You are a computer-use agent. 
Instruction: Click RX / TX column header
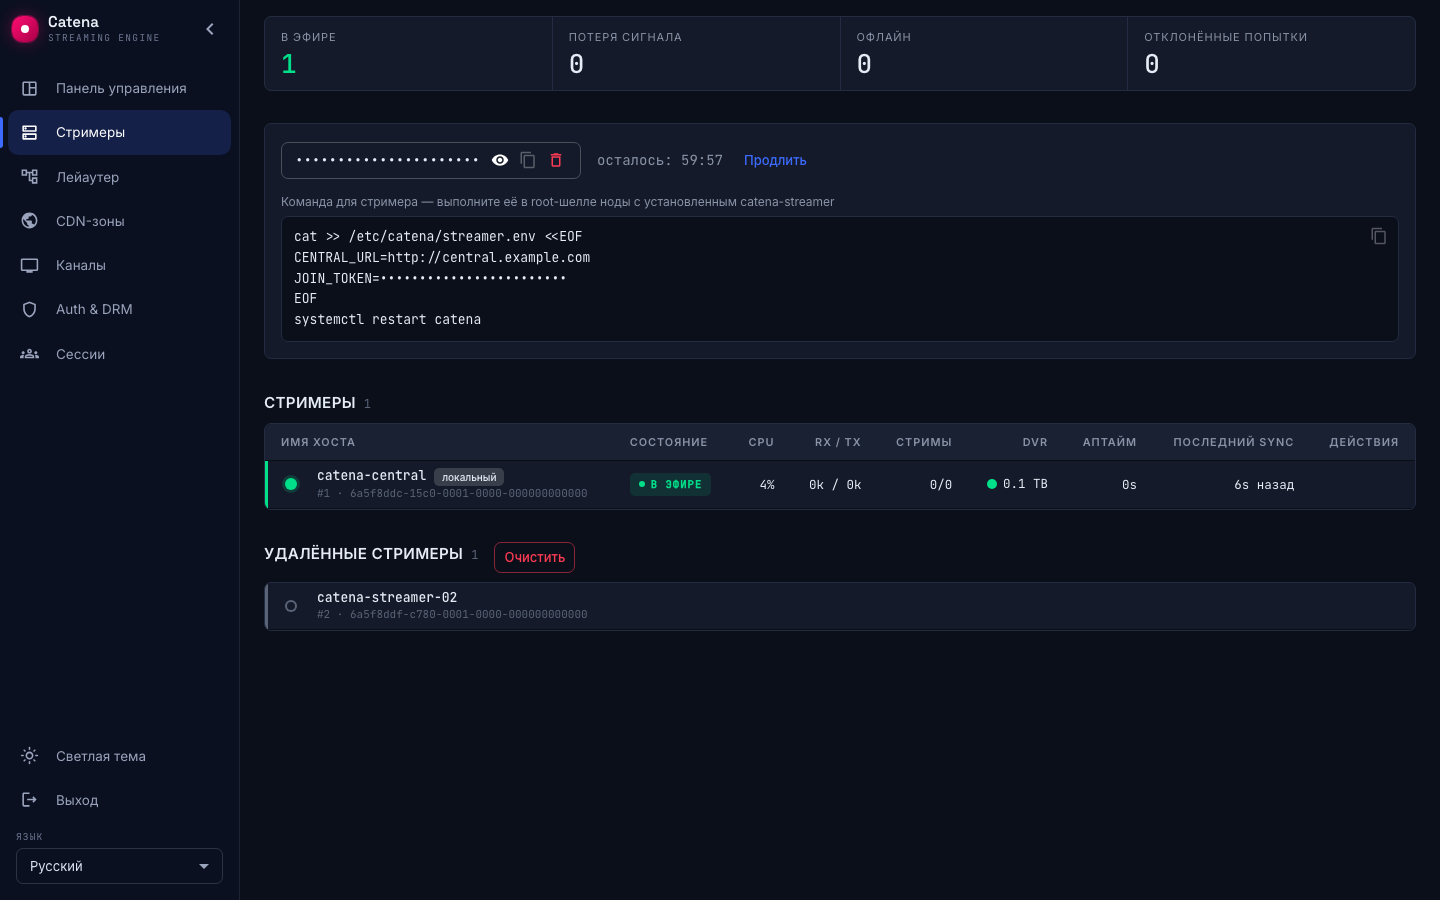(838, 442)
